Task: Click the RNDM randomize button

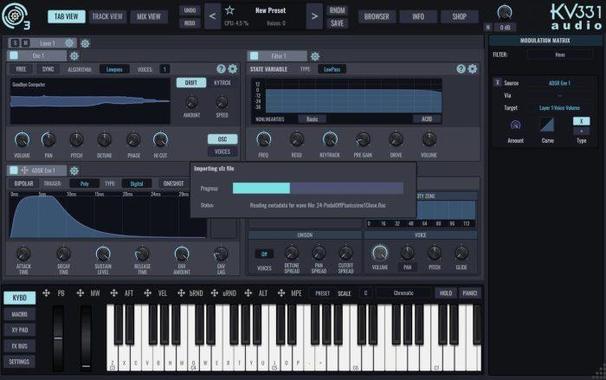Action: [x=337, y=10]
